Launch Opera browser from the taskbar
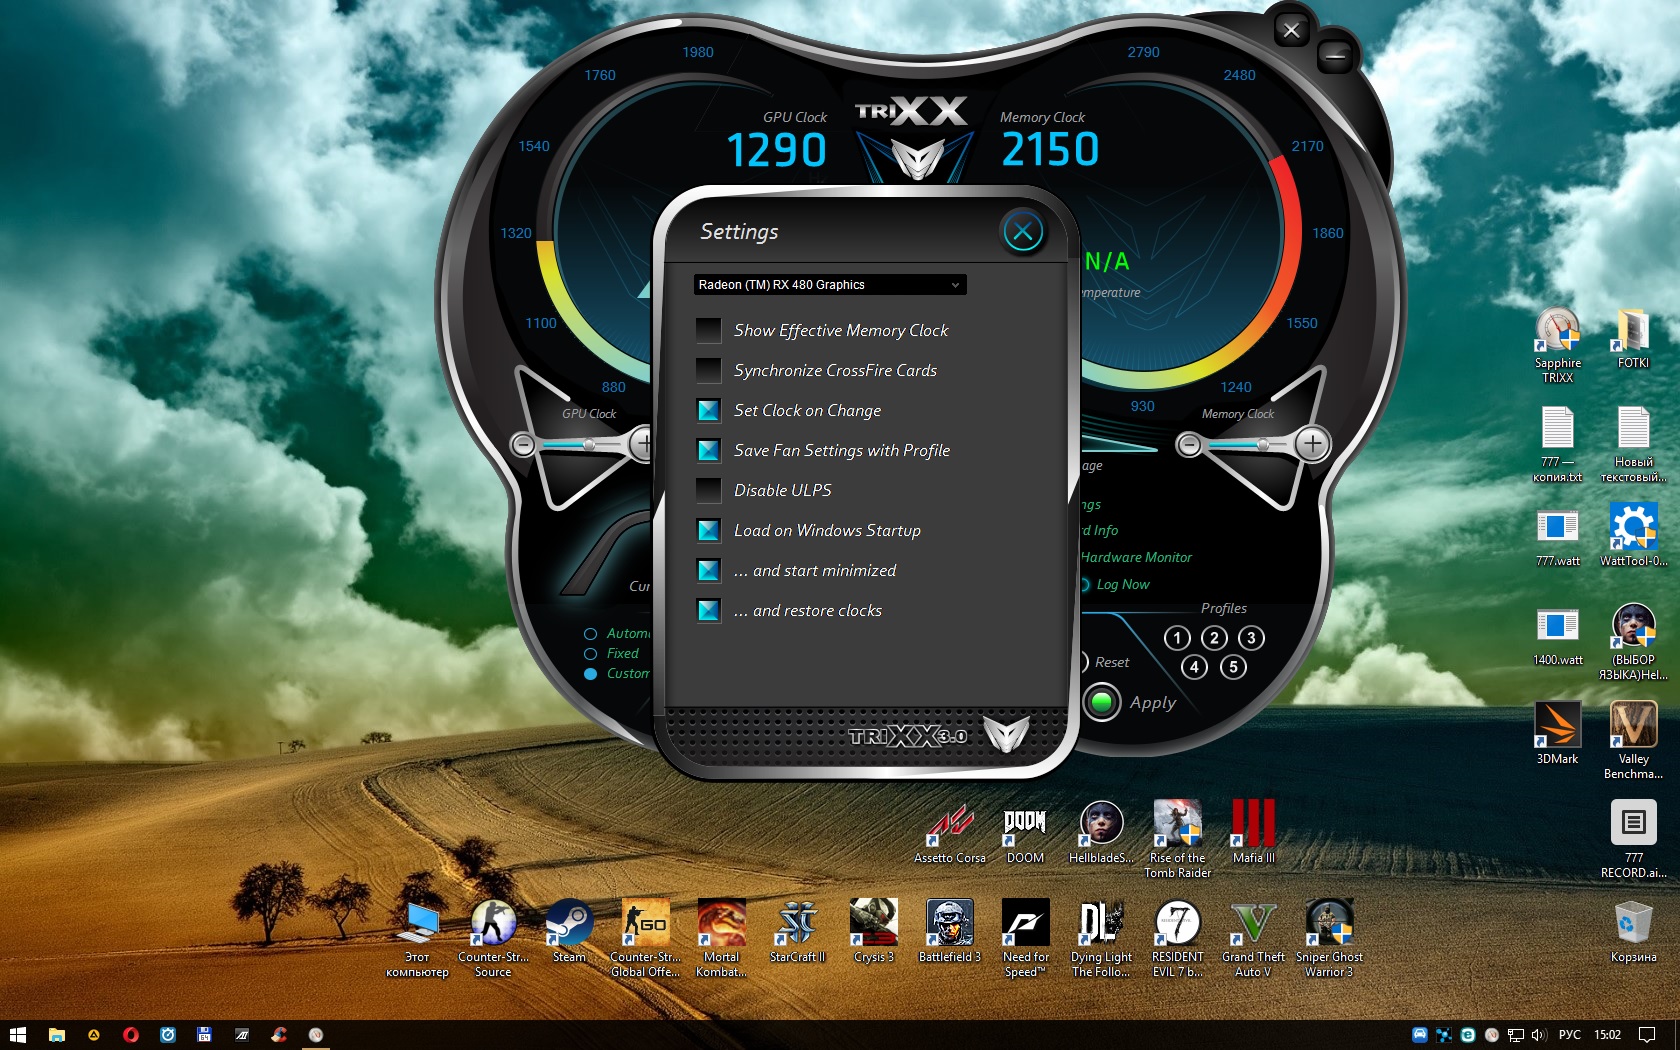 click(130, 1035)
